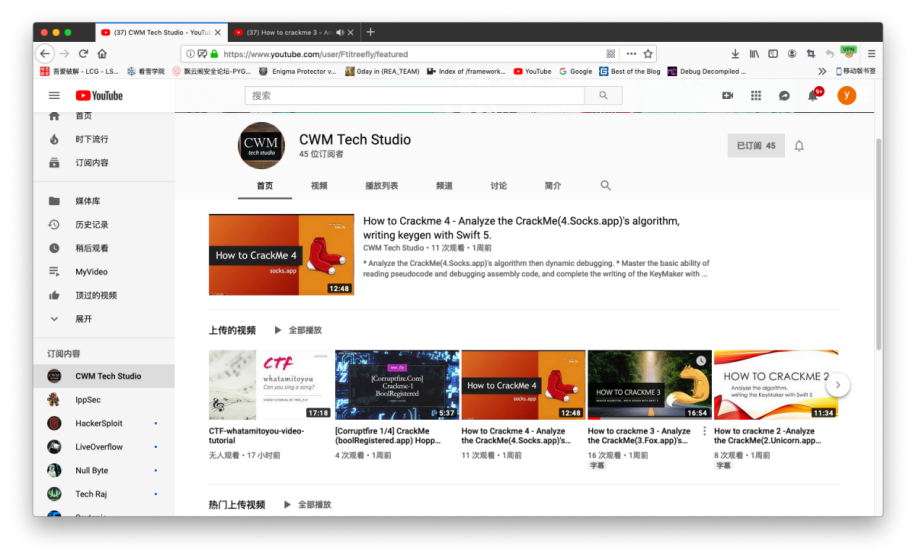Click the screenshot crop toolbar icon
Image resolution: width=916 pixels, height=560 pixels.
[x=810, y=54]
